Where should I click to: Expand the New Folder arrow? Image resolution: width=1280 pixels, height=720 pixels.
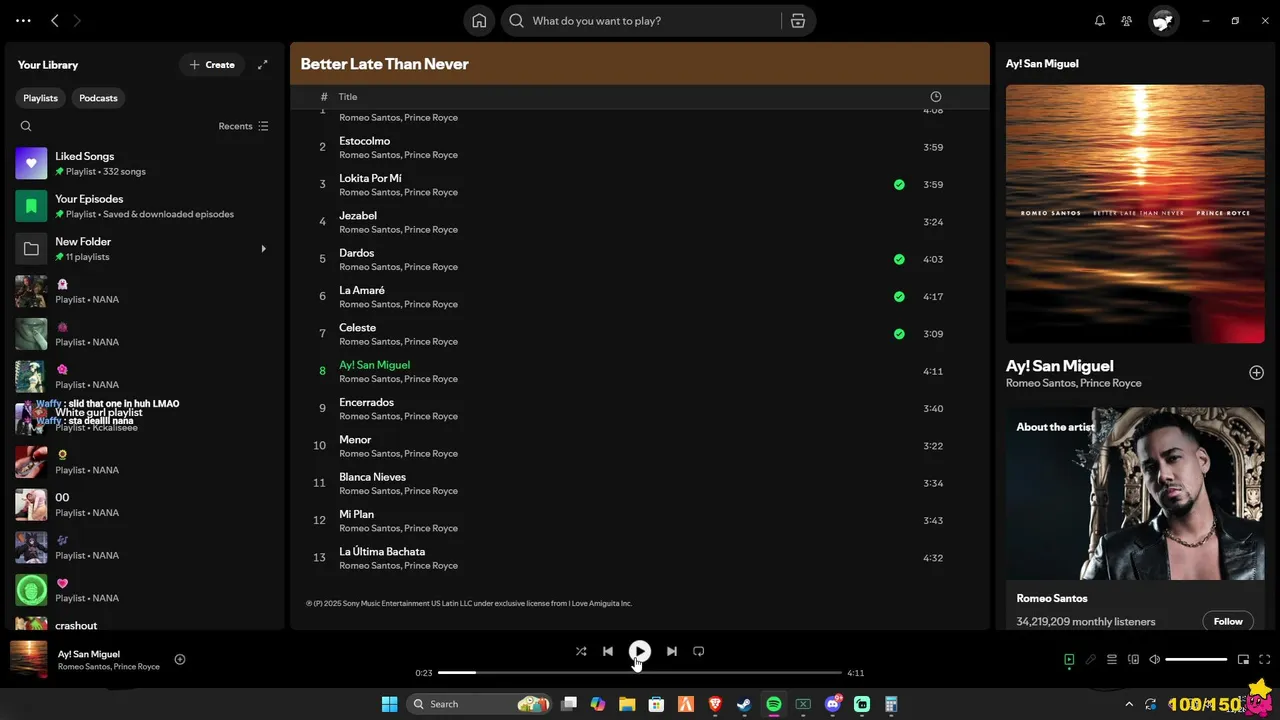[x=264, y=249]
